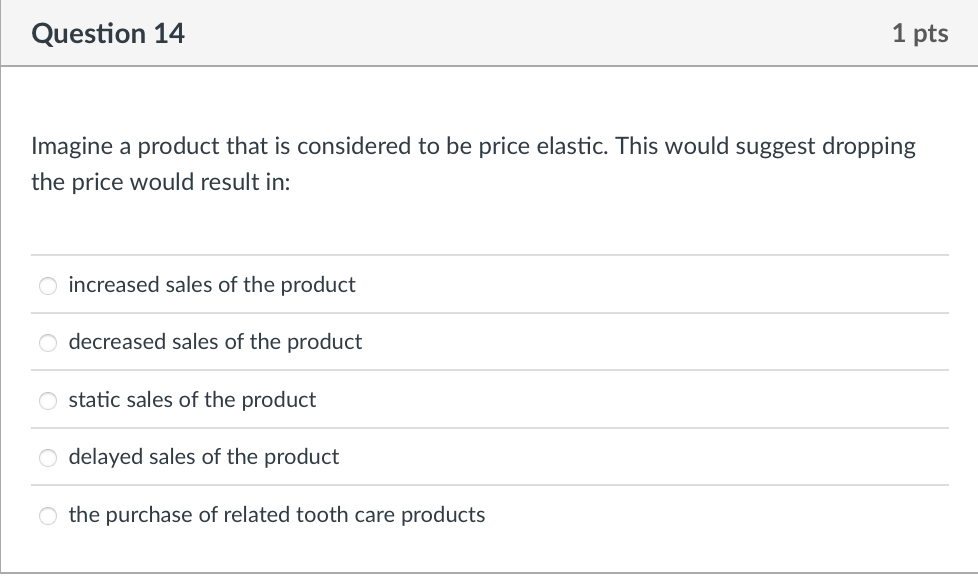This screenshot has height=580, width=978.
Task: Choose the purchase of related tooth care products
Action: pos(276,515)
